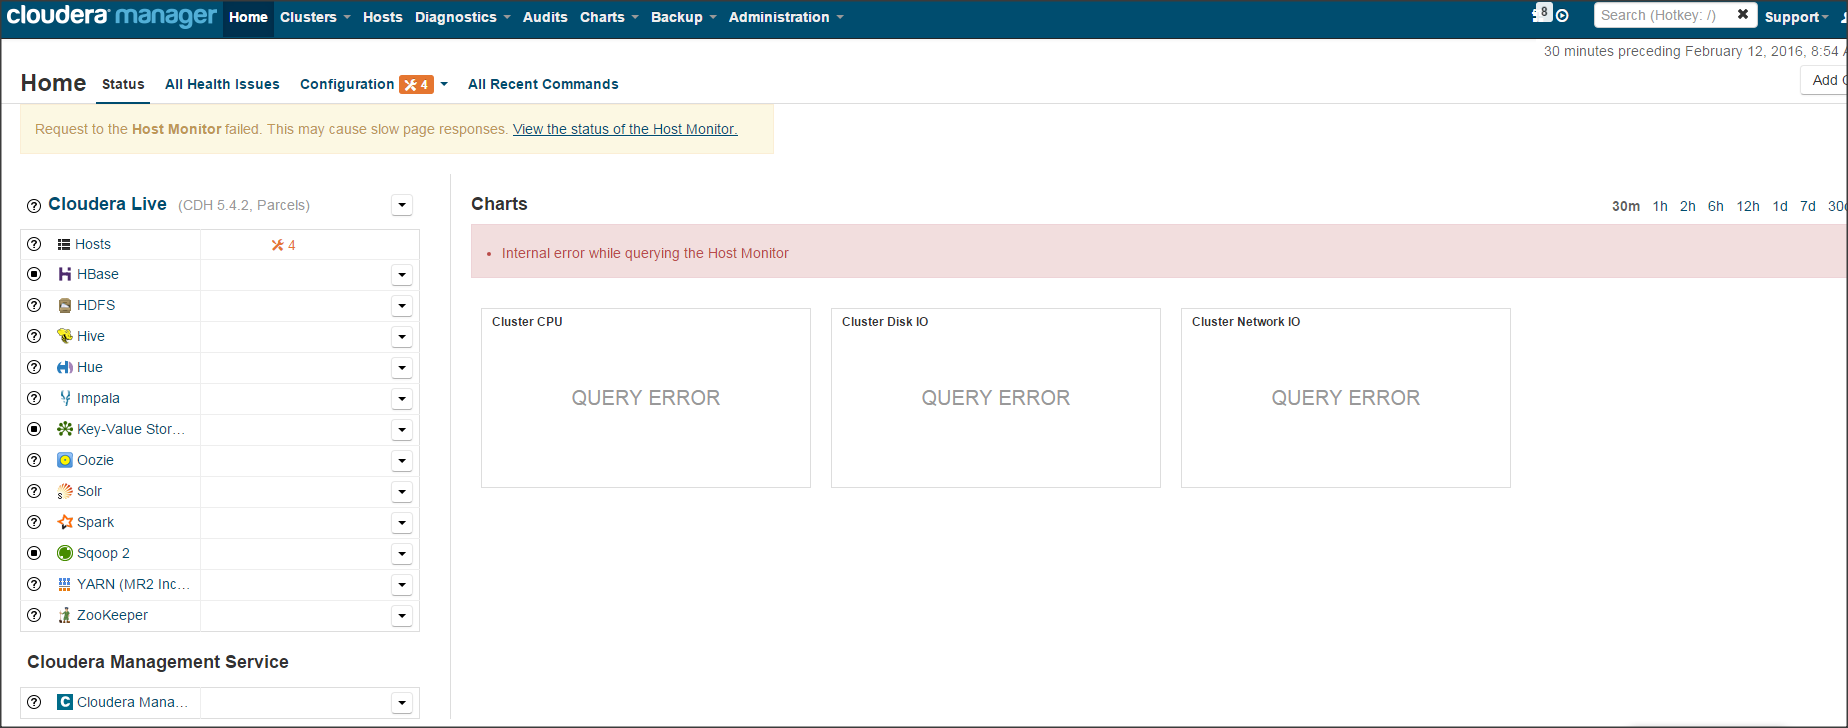Click the HDFS unknown-health status icon
The image size is (1848, 728).
coord(34,305)
